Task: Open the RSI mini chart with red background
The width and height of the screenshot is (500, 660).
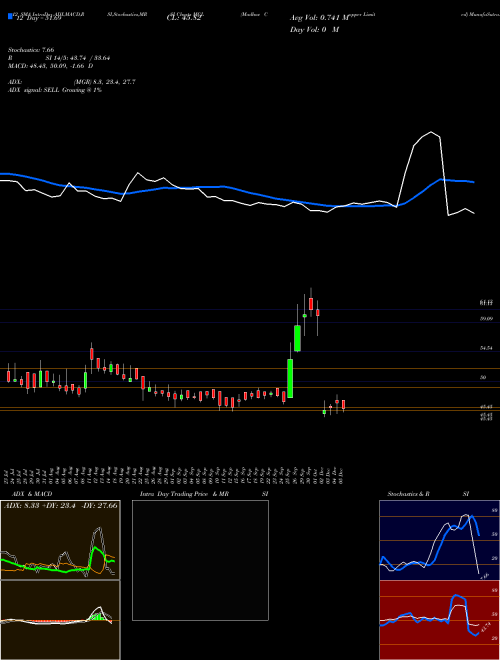Action: click(439, 620)
